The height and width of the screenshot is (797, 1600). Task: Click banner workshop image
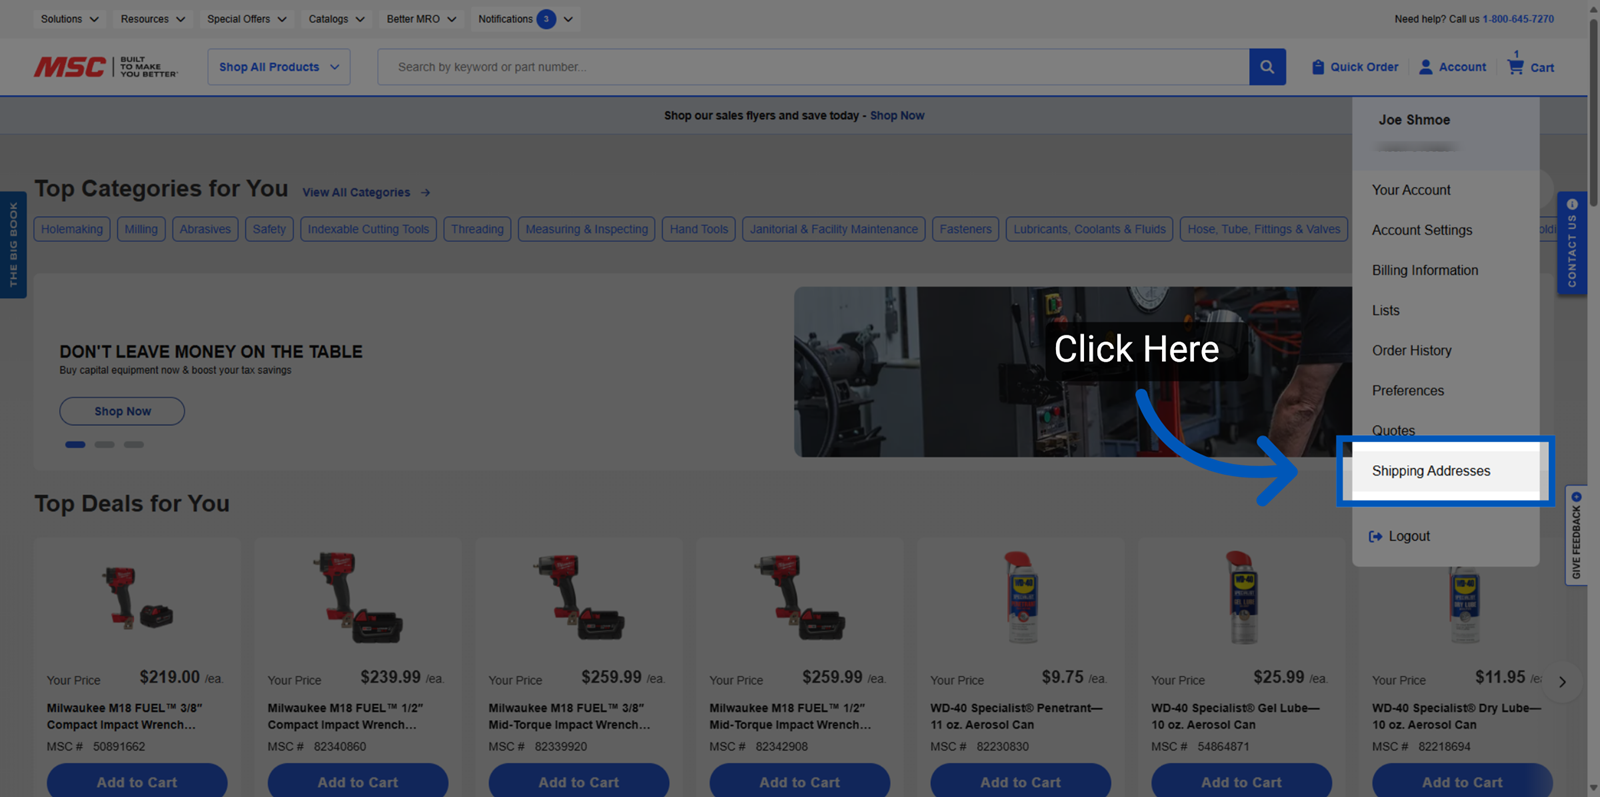click(1073, 372)
